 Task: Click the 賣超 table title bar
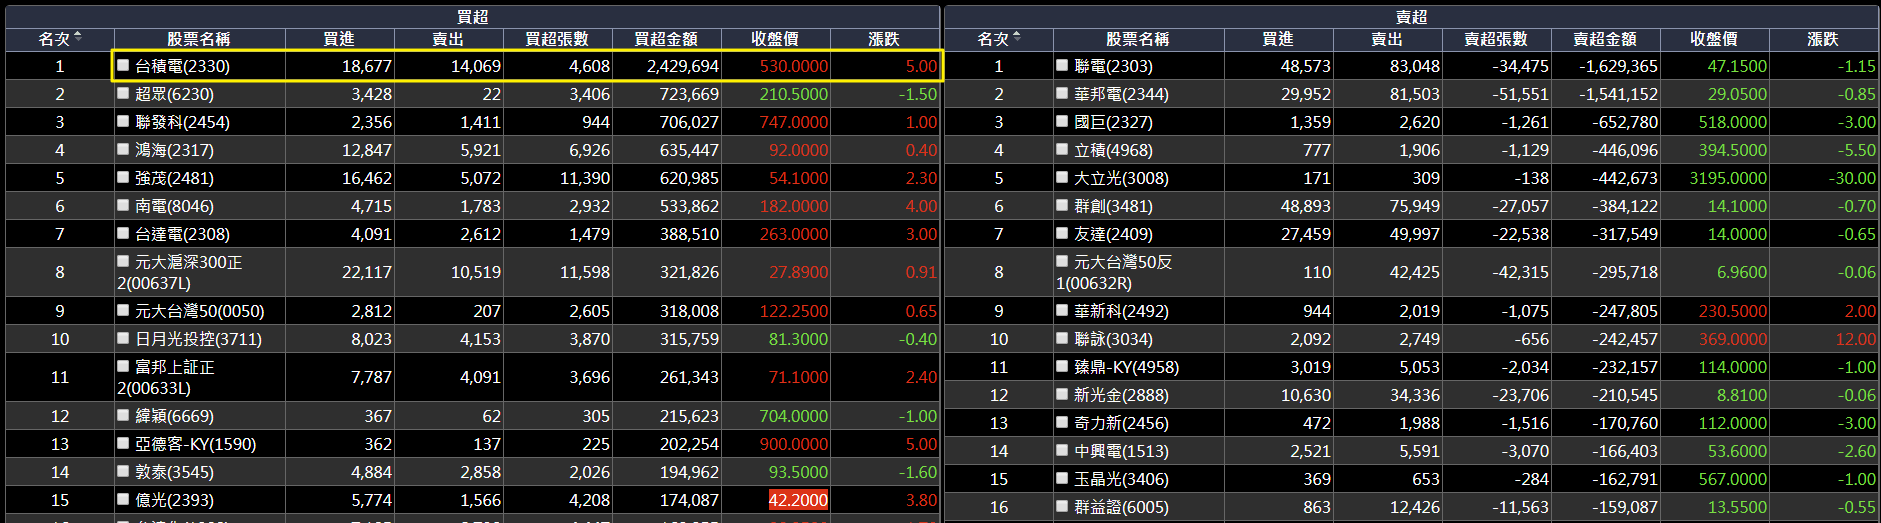pyautogui.click(x=1411, y=17)
